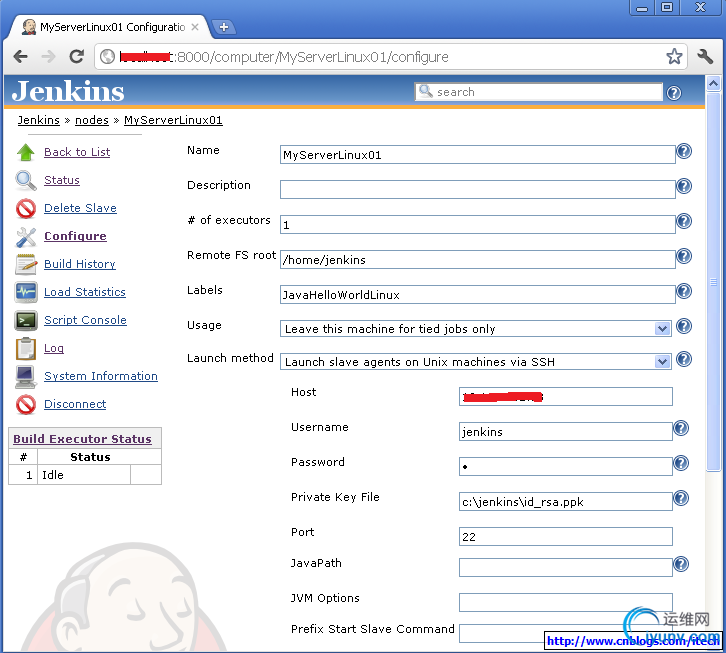Viewport: 726px width, 653px height.
Task: Open the Back to List link
Action: pyautogui.click(x=77, y=152)
